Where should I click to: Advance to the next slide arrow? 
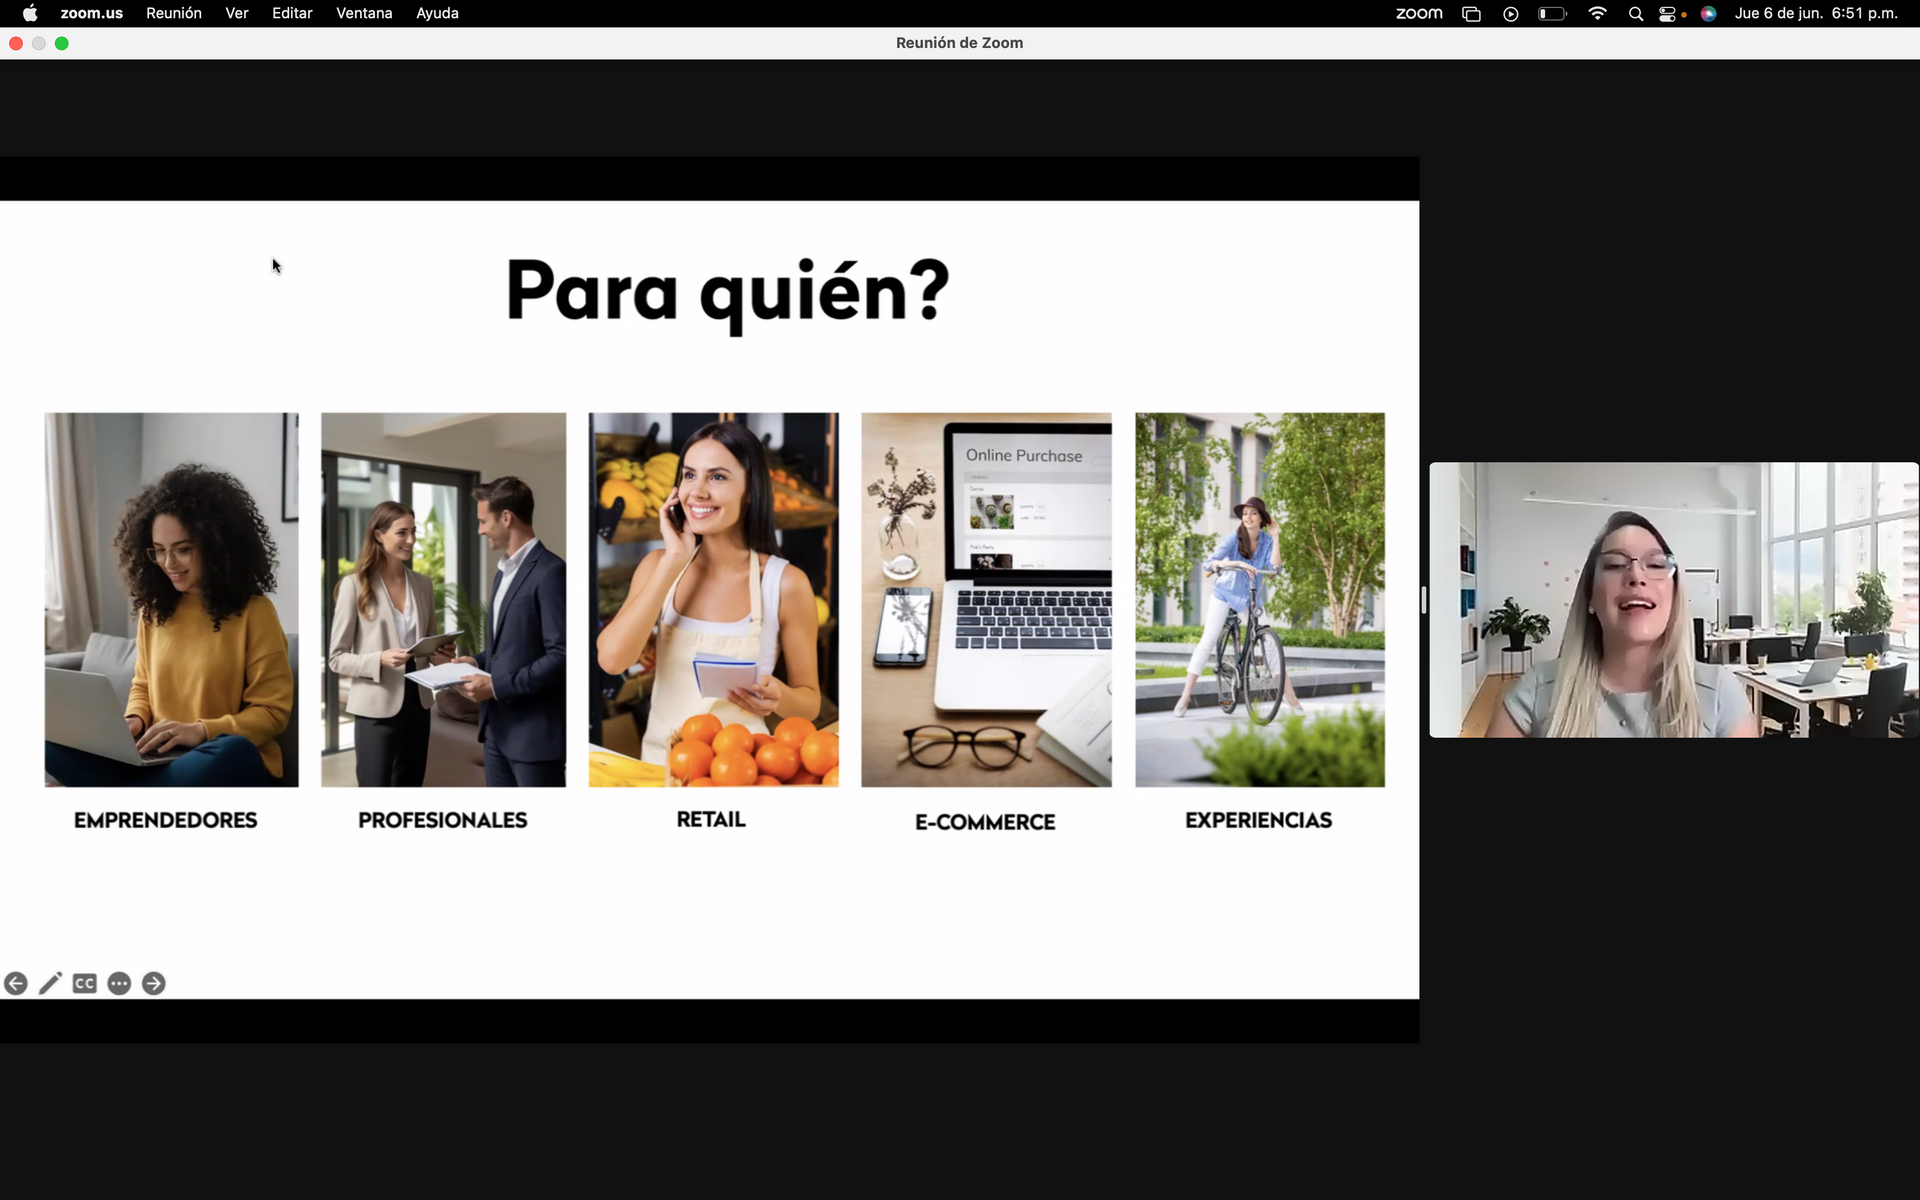click(x=153, y=983)
